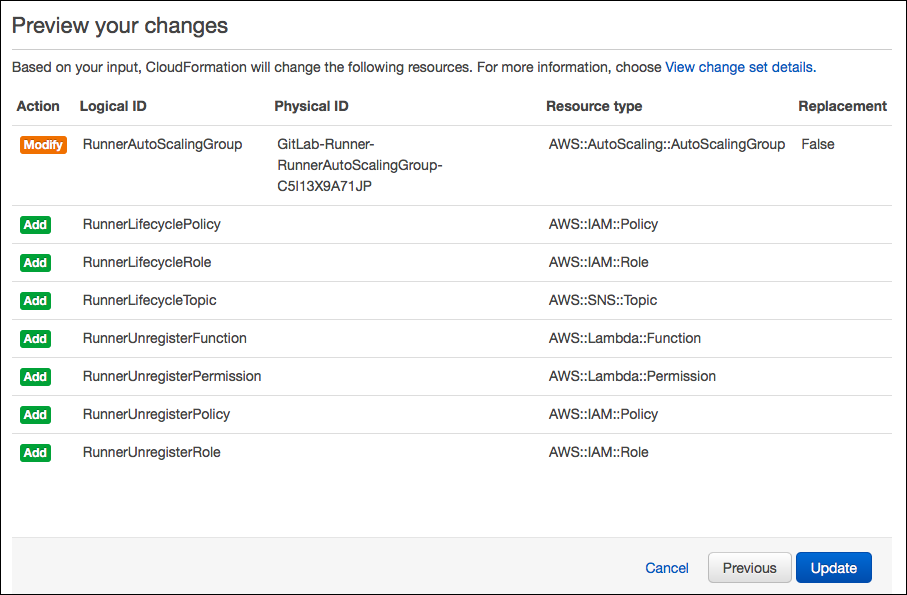Viewport: 907px width, 595px height.
Task: Click the GitLab-Runner physical ID text
Action: pos(359,164)
